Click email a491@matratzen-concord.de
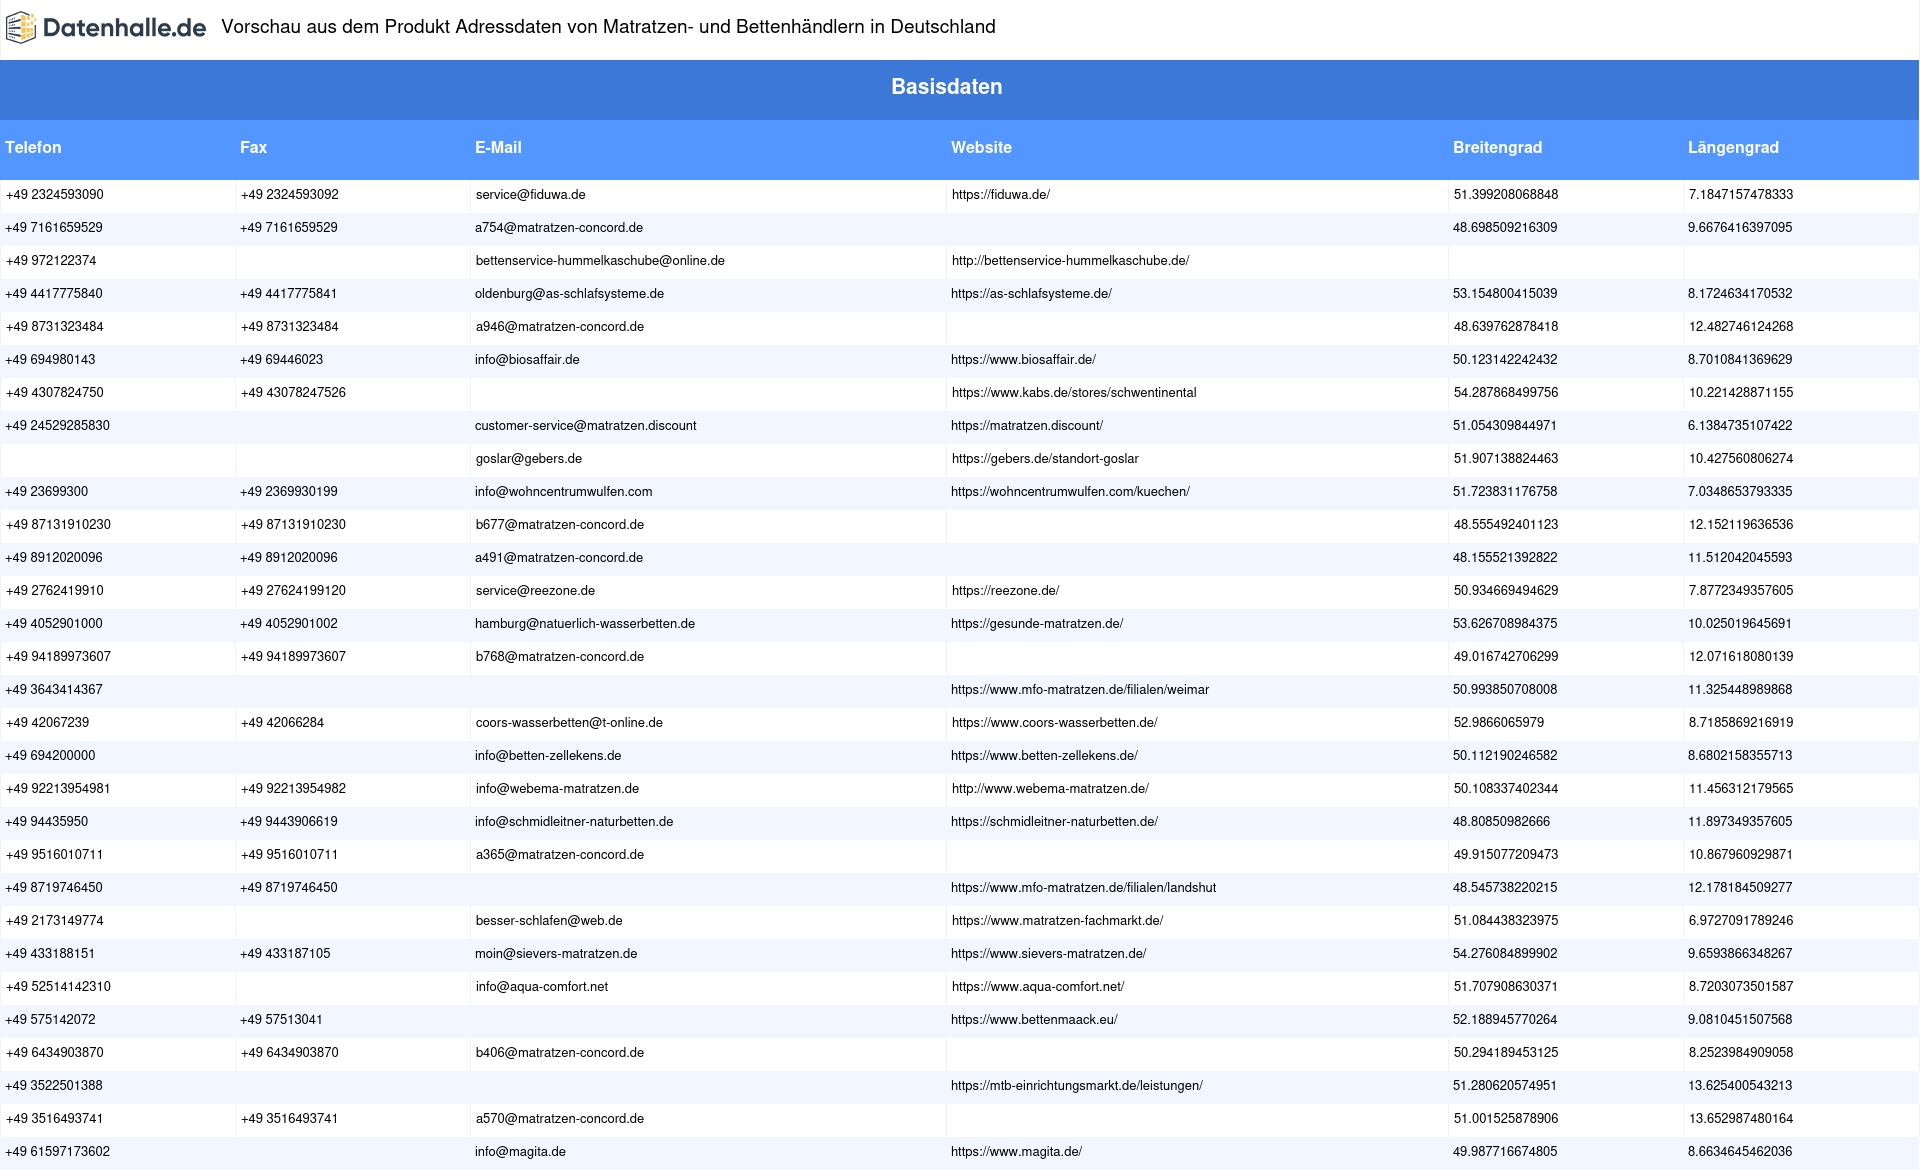This screenshot has width=1920, height=1170. [559, 558]
